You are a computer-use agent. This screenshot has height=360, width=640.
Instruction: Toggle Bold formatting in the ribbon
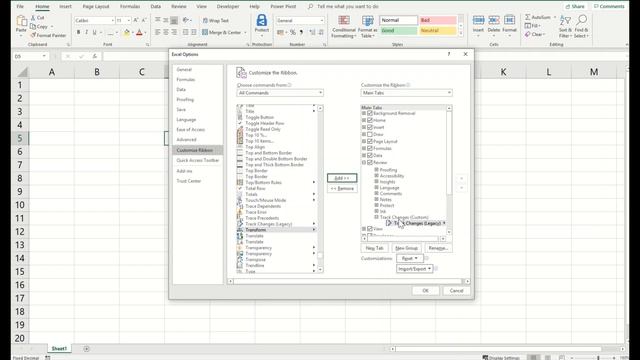pyautogui.click(x=78, y=32)
